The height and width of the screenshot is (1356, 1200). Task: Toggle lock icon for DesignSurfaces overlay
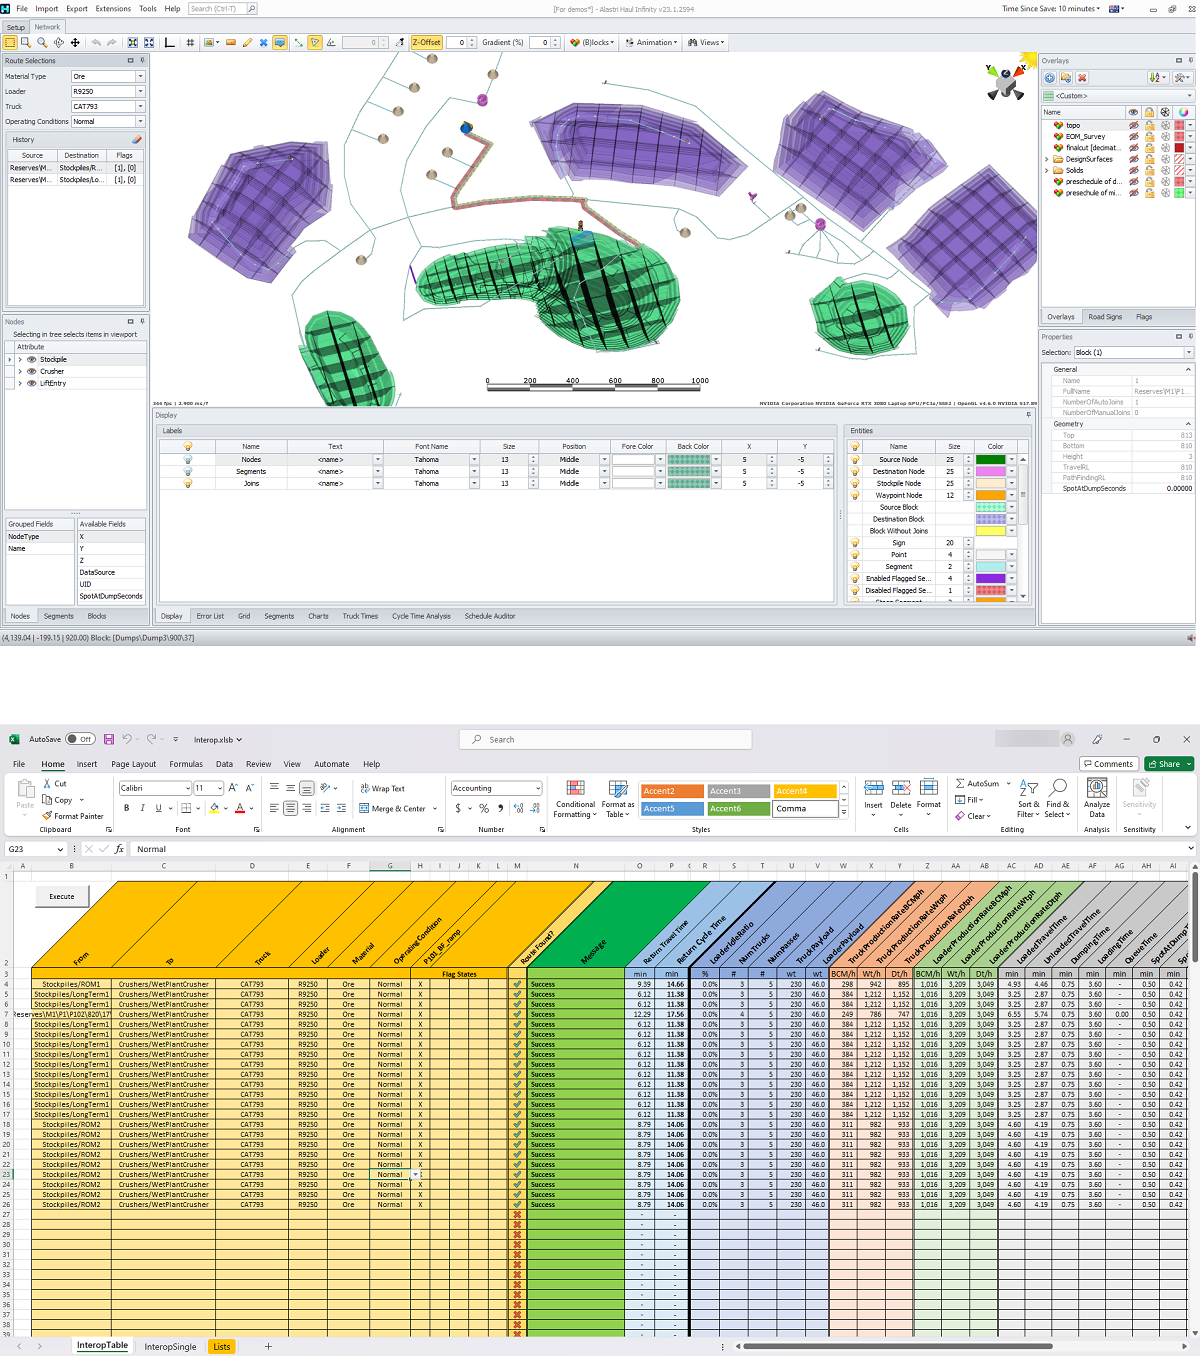pyautogui.click(x=1150, y=159)
